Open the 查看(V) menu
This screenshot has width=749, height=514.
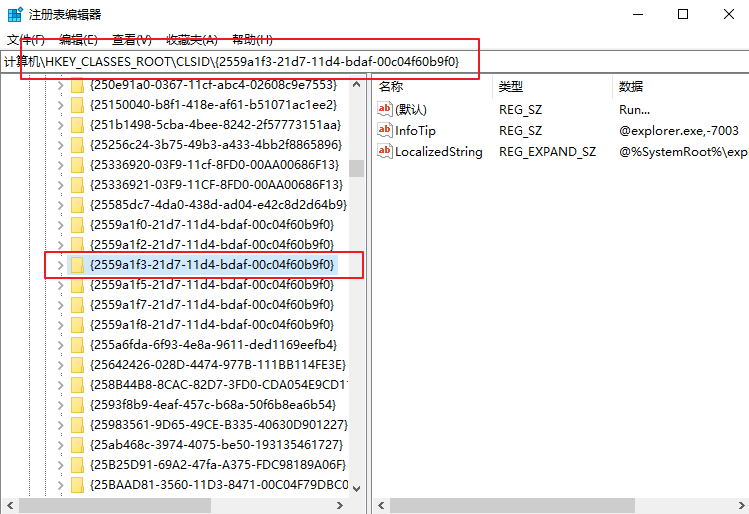131,40
